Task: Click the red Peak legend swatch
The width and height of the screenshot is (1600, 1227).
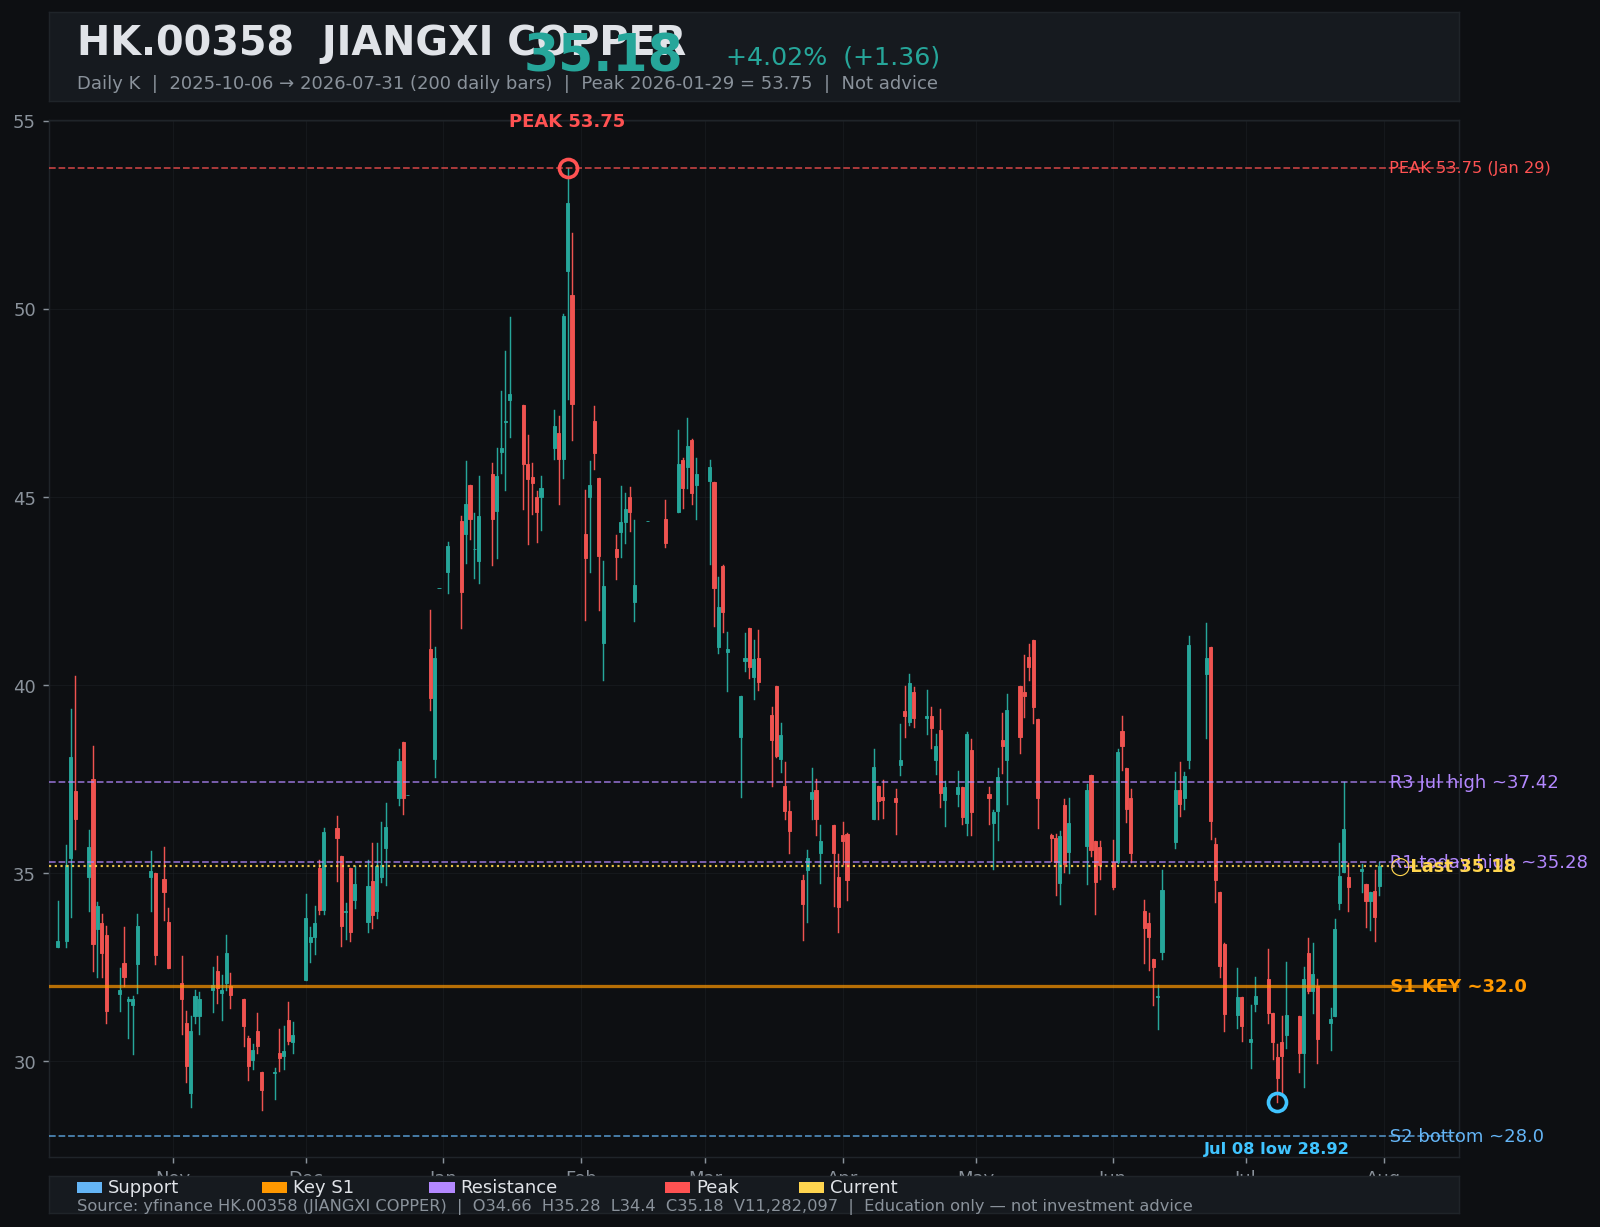Action: 678,1187
